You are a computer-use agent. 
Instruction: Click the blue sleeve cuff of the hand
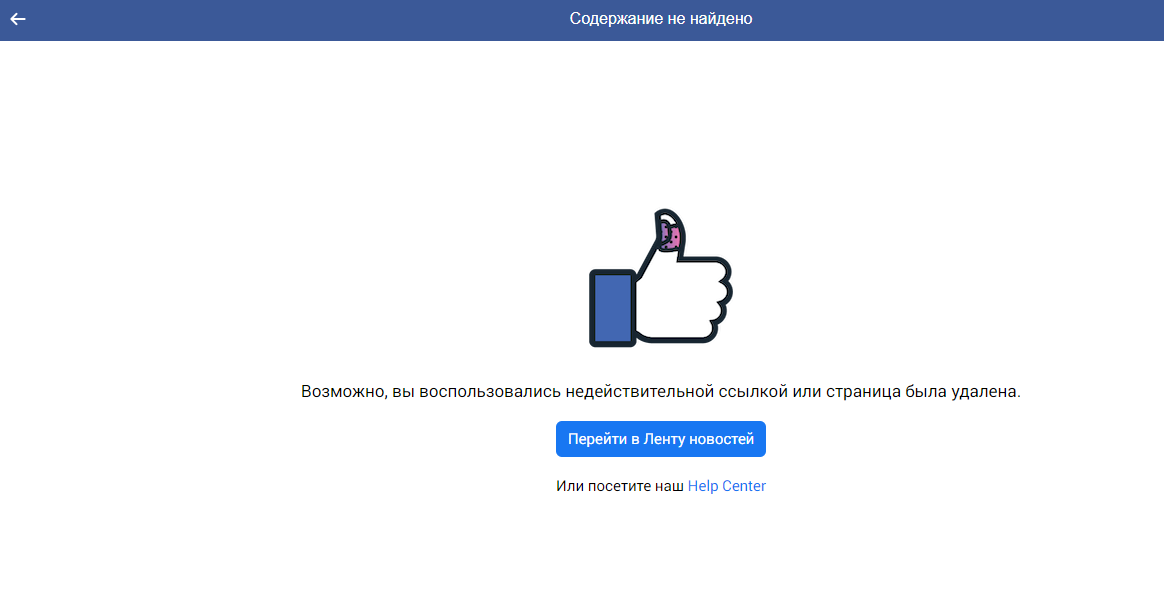point(612,308)
